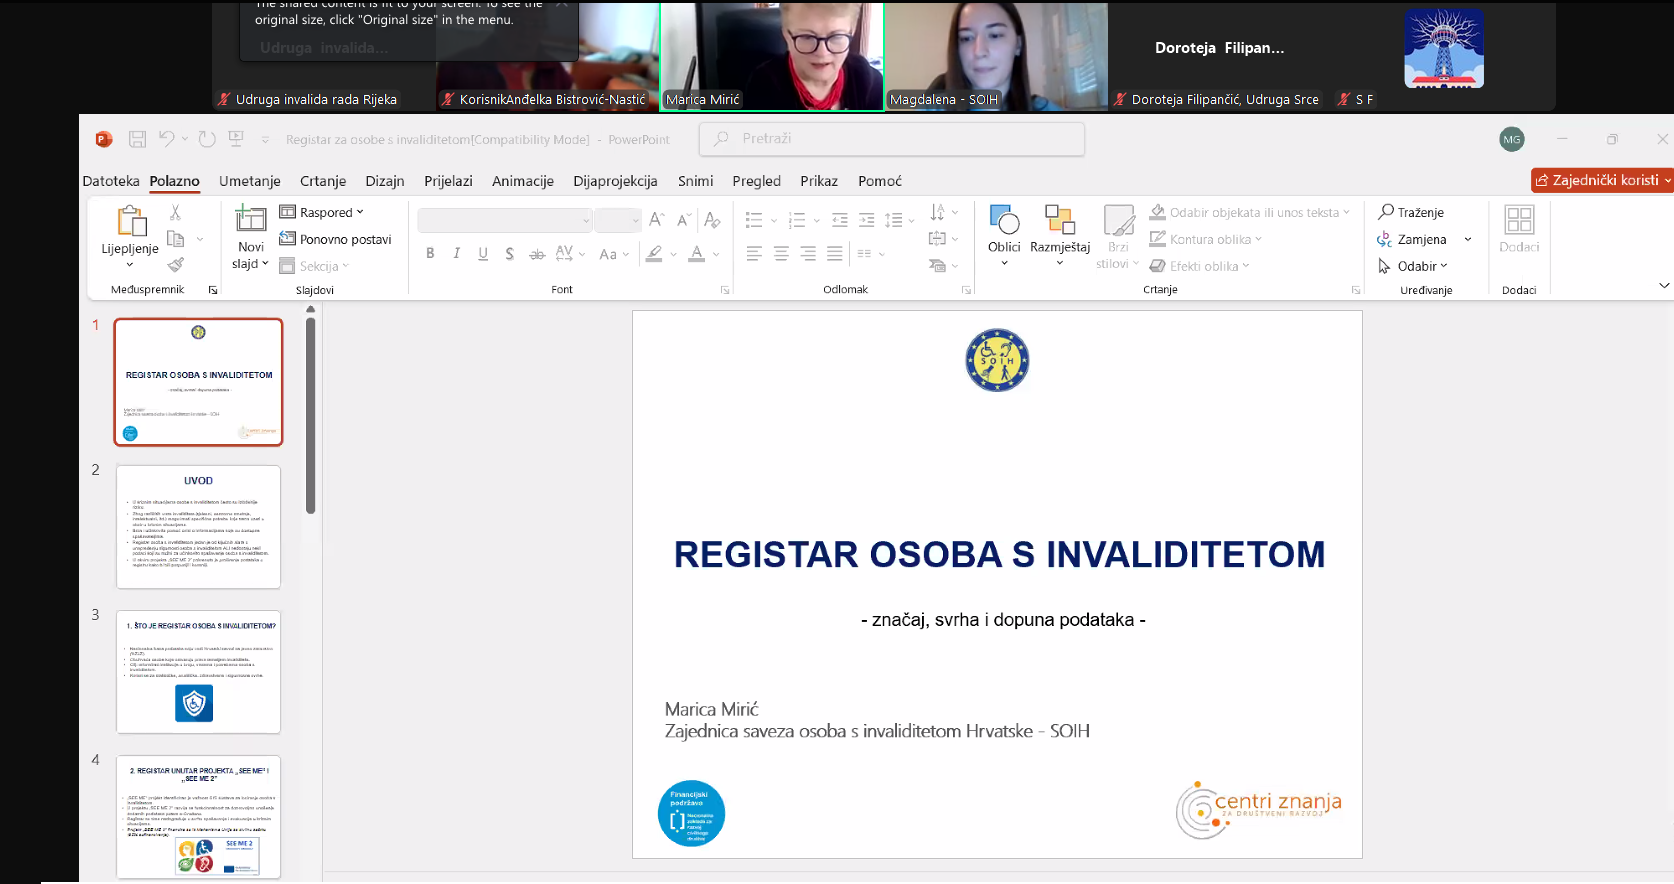Viewport: 1674px width, 884px height.
Task: Click the Novi slajd icon
Action: 250,219
